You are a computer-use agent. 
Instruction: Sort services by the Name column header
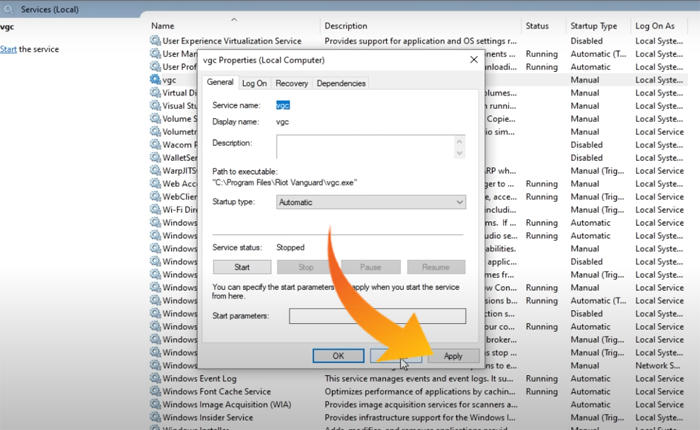pyautogui.click(x=163, y=25)
